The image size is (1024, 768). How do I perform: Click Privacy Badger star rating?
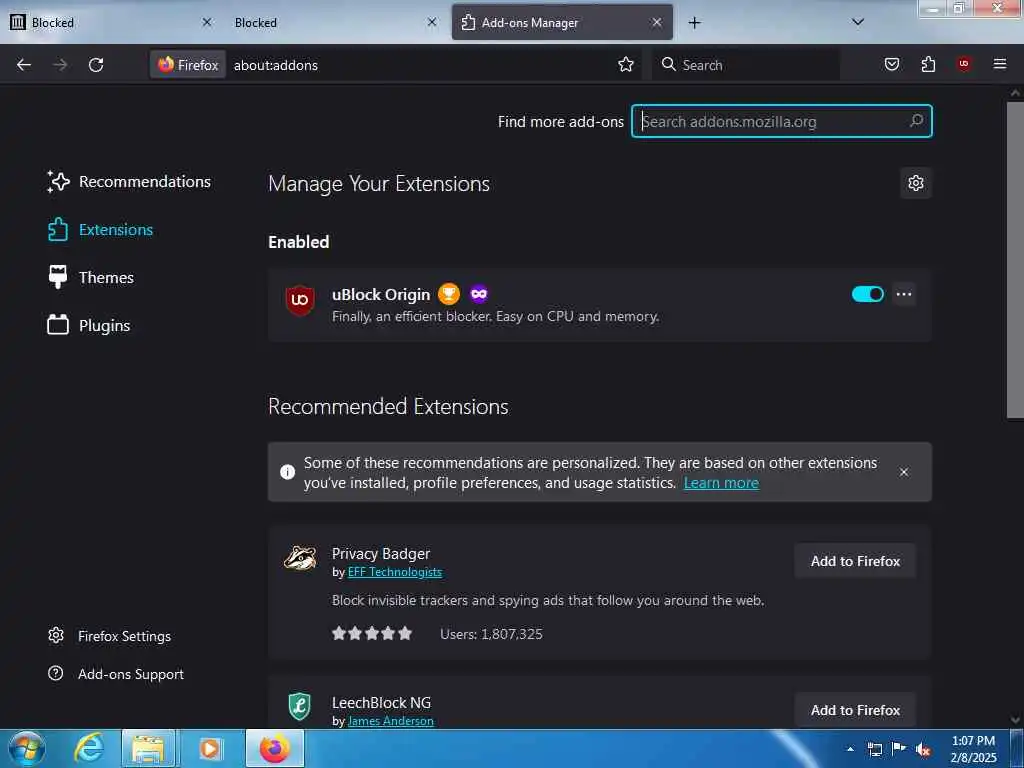[372, 633]
